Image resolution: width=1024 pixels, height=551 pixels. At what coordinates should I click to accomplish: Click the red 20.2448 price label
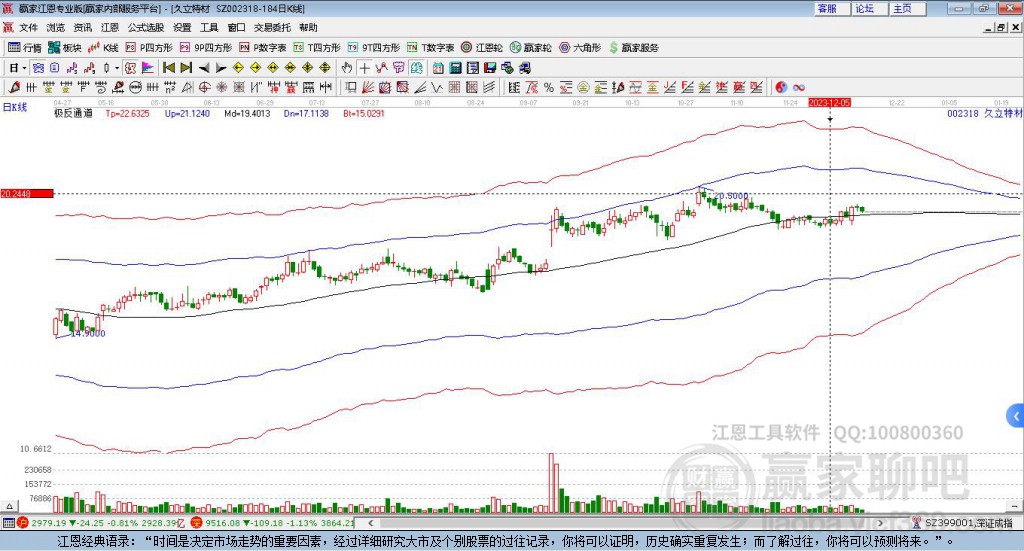pyautogui.click(x=27, y=193)
